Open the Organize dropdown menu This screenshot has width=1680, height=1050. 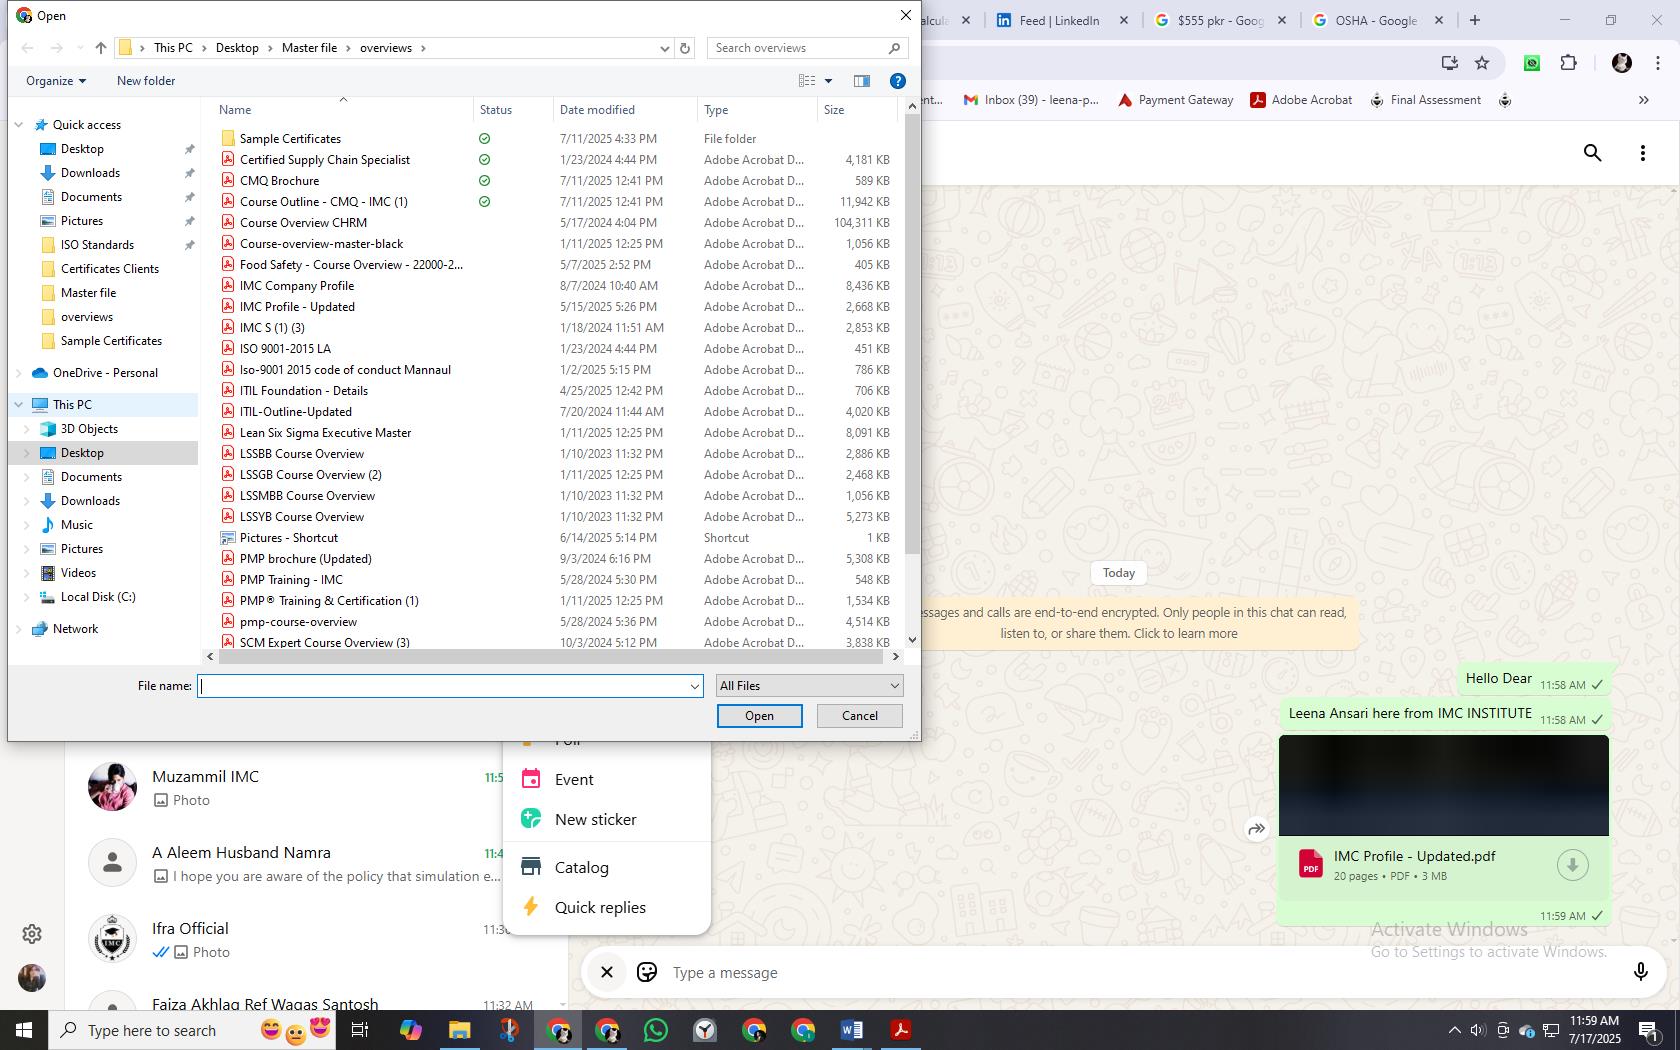[55, 81]
